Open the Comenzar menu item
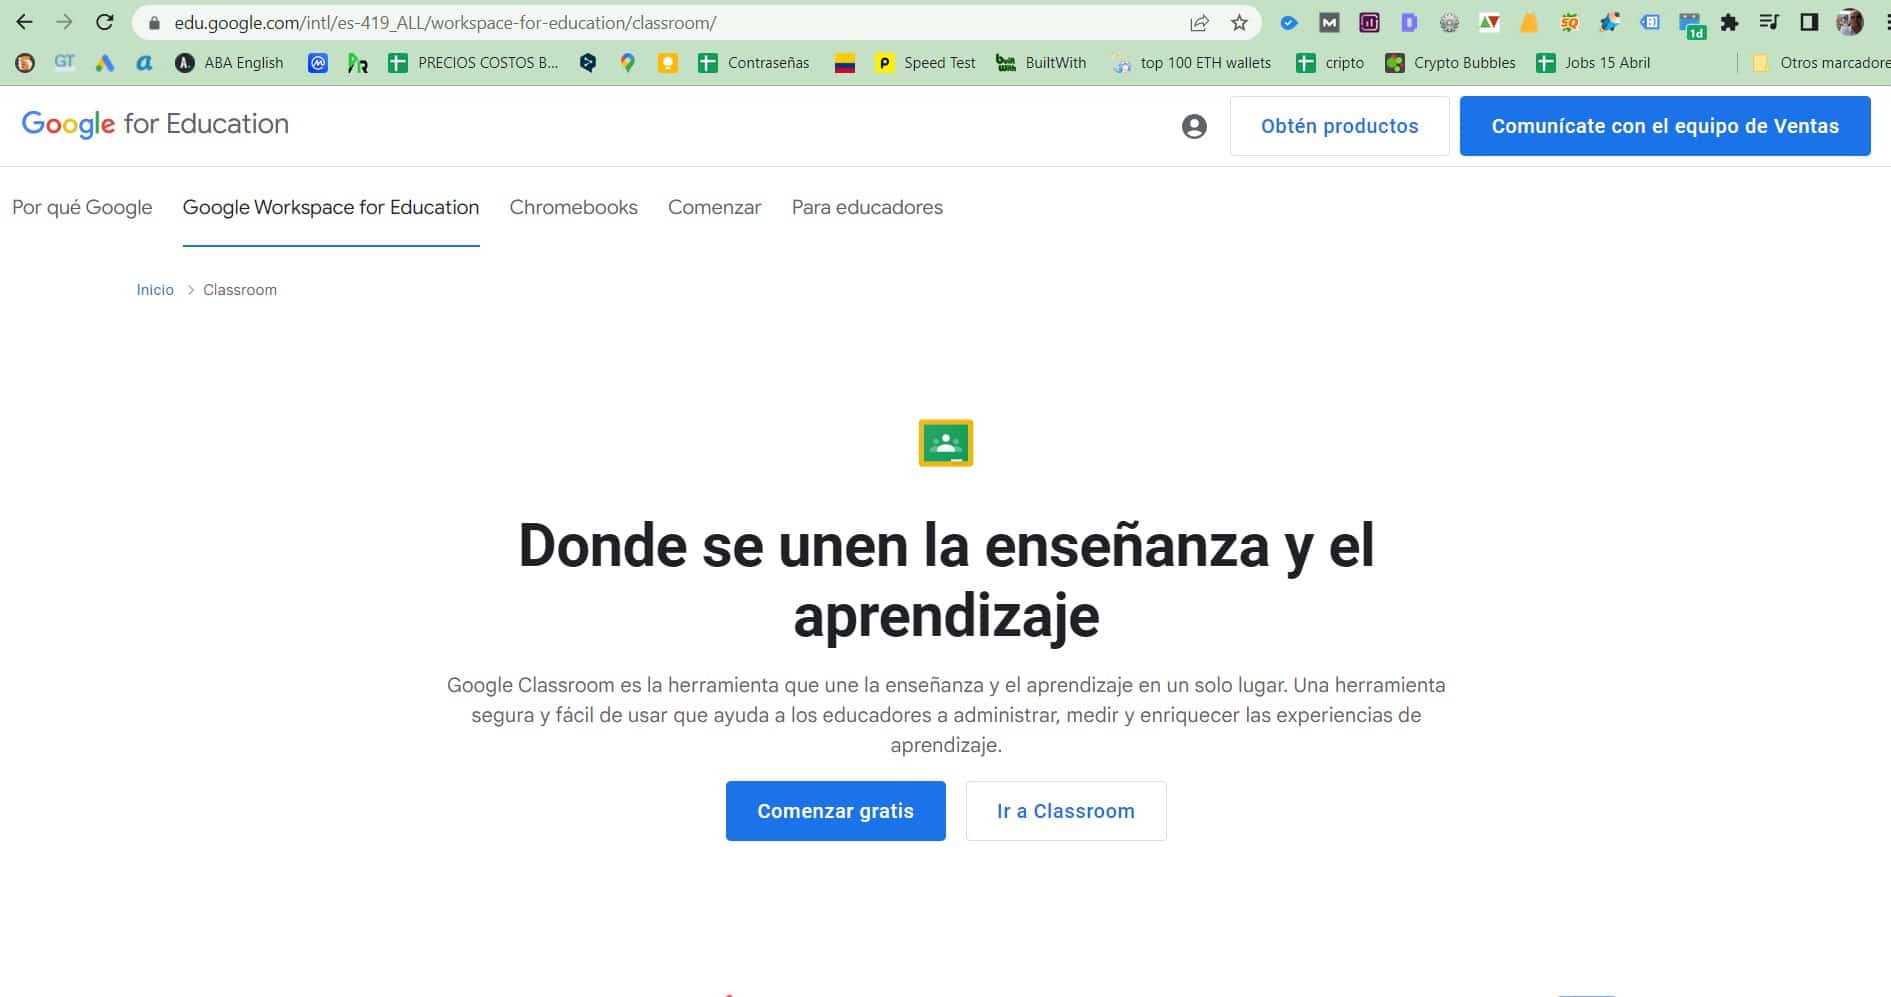1891x997 pixels. [x=714, y=207]
